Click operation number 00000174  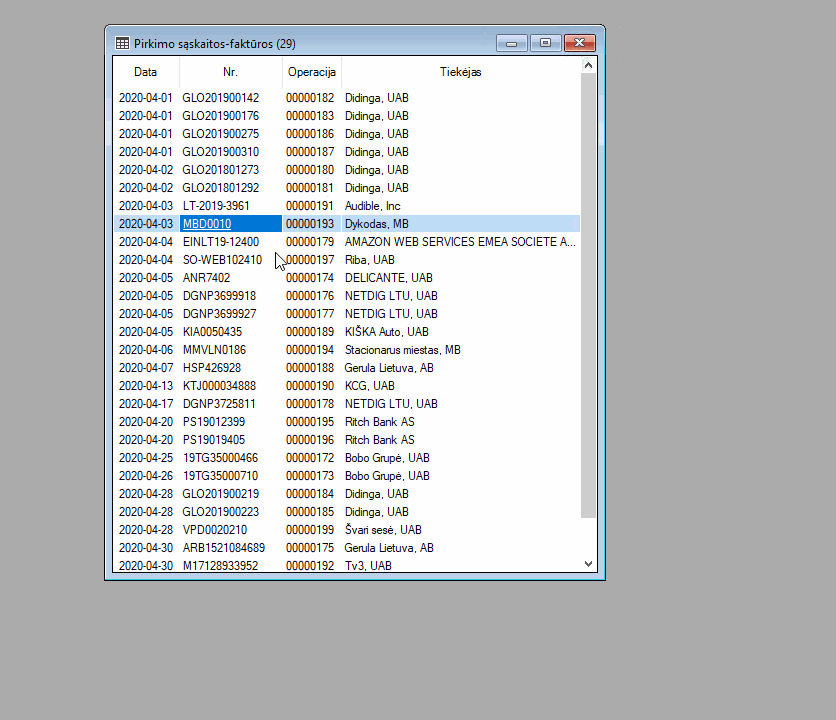click(310, 278)
